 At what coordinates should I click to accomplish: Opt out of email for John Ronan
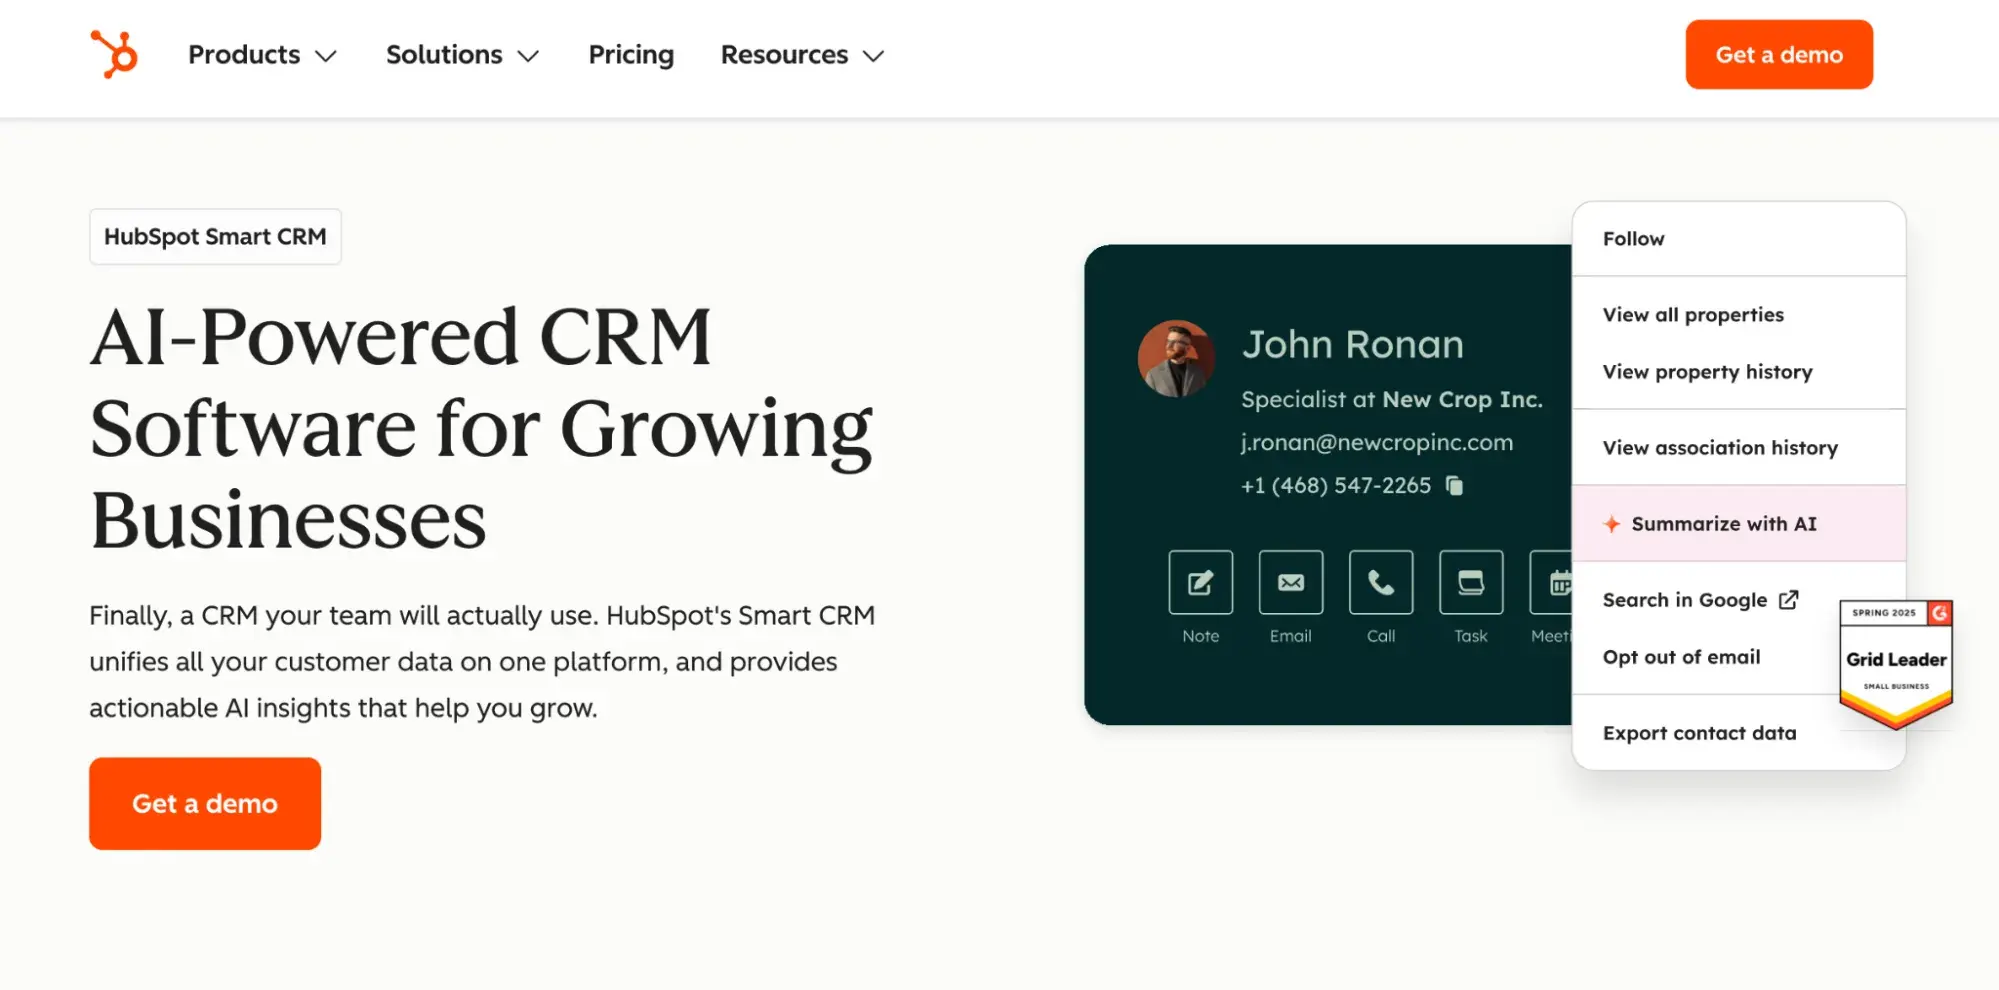(x=1682, y=657)
